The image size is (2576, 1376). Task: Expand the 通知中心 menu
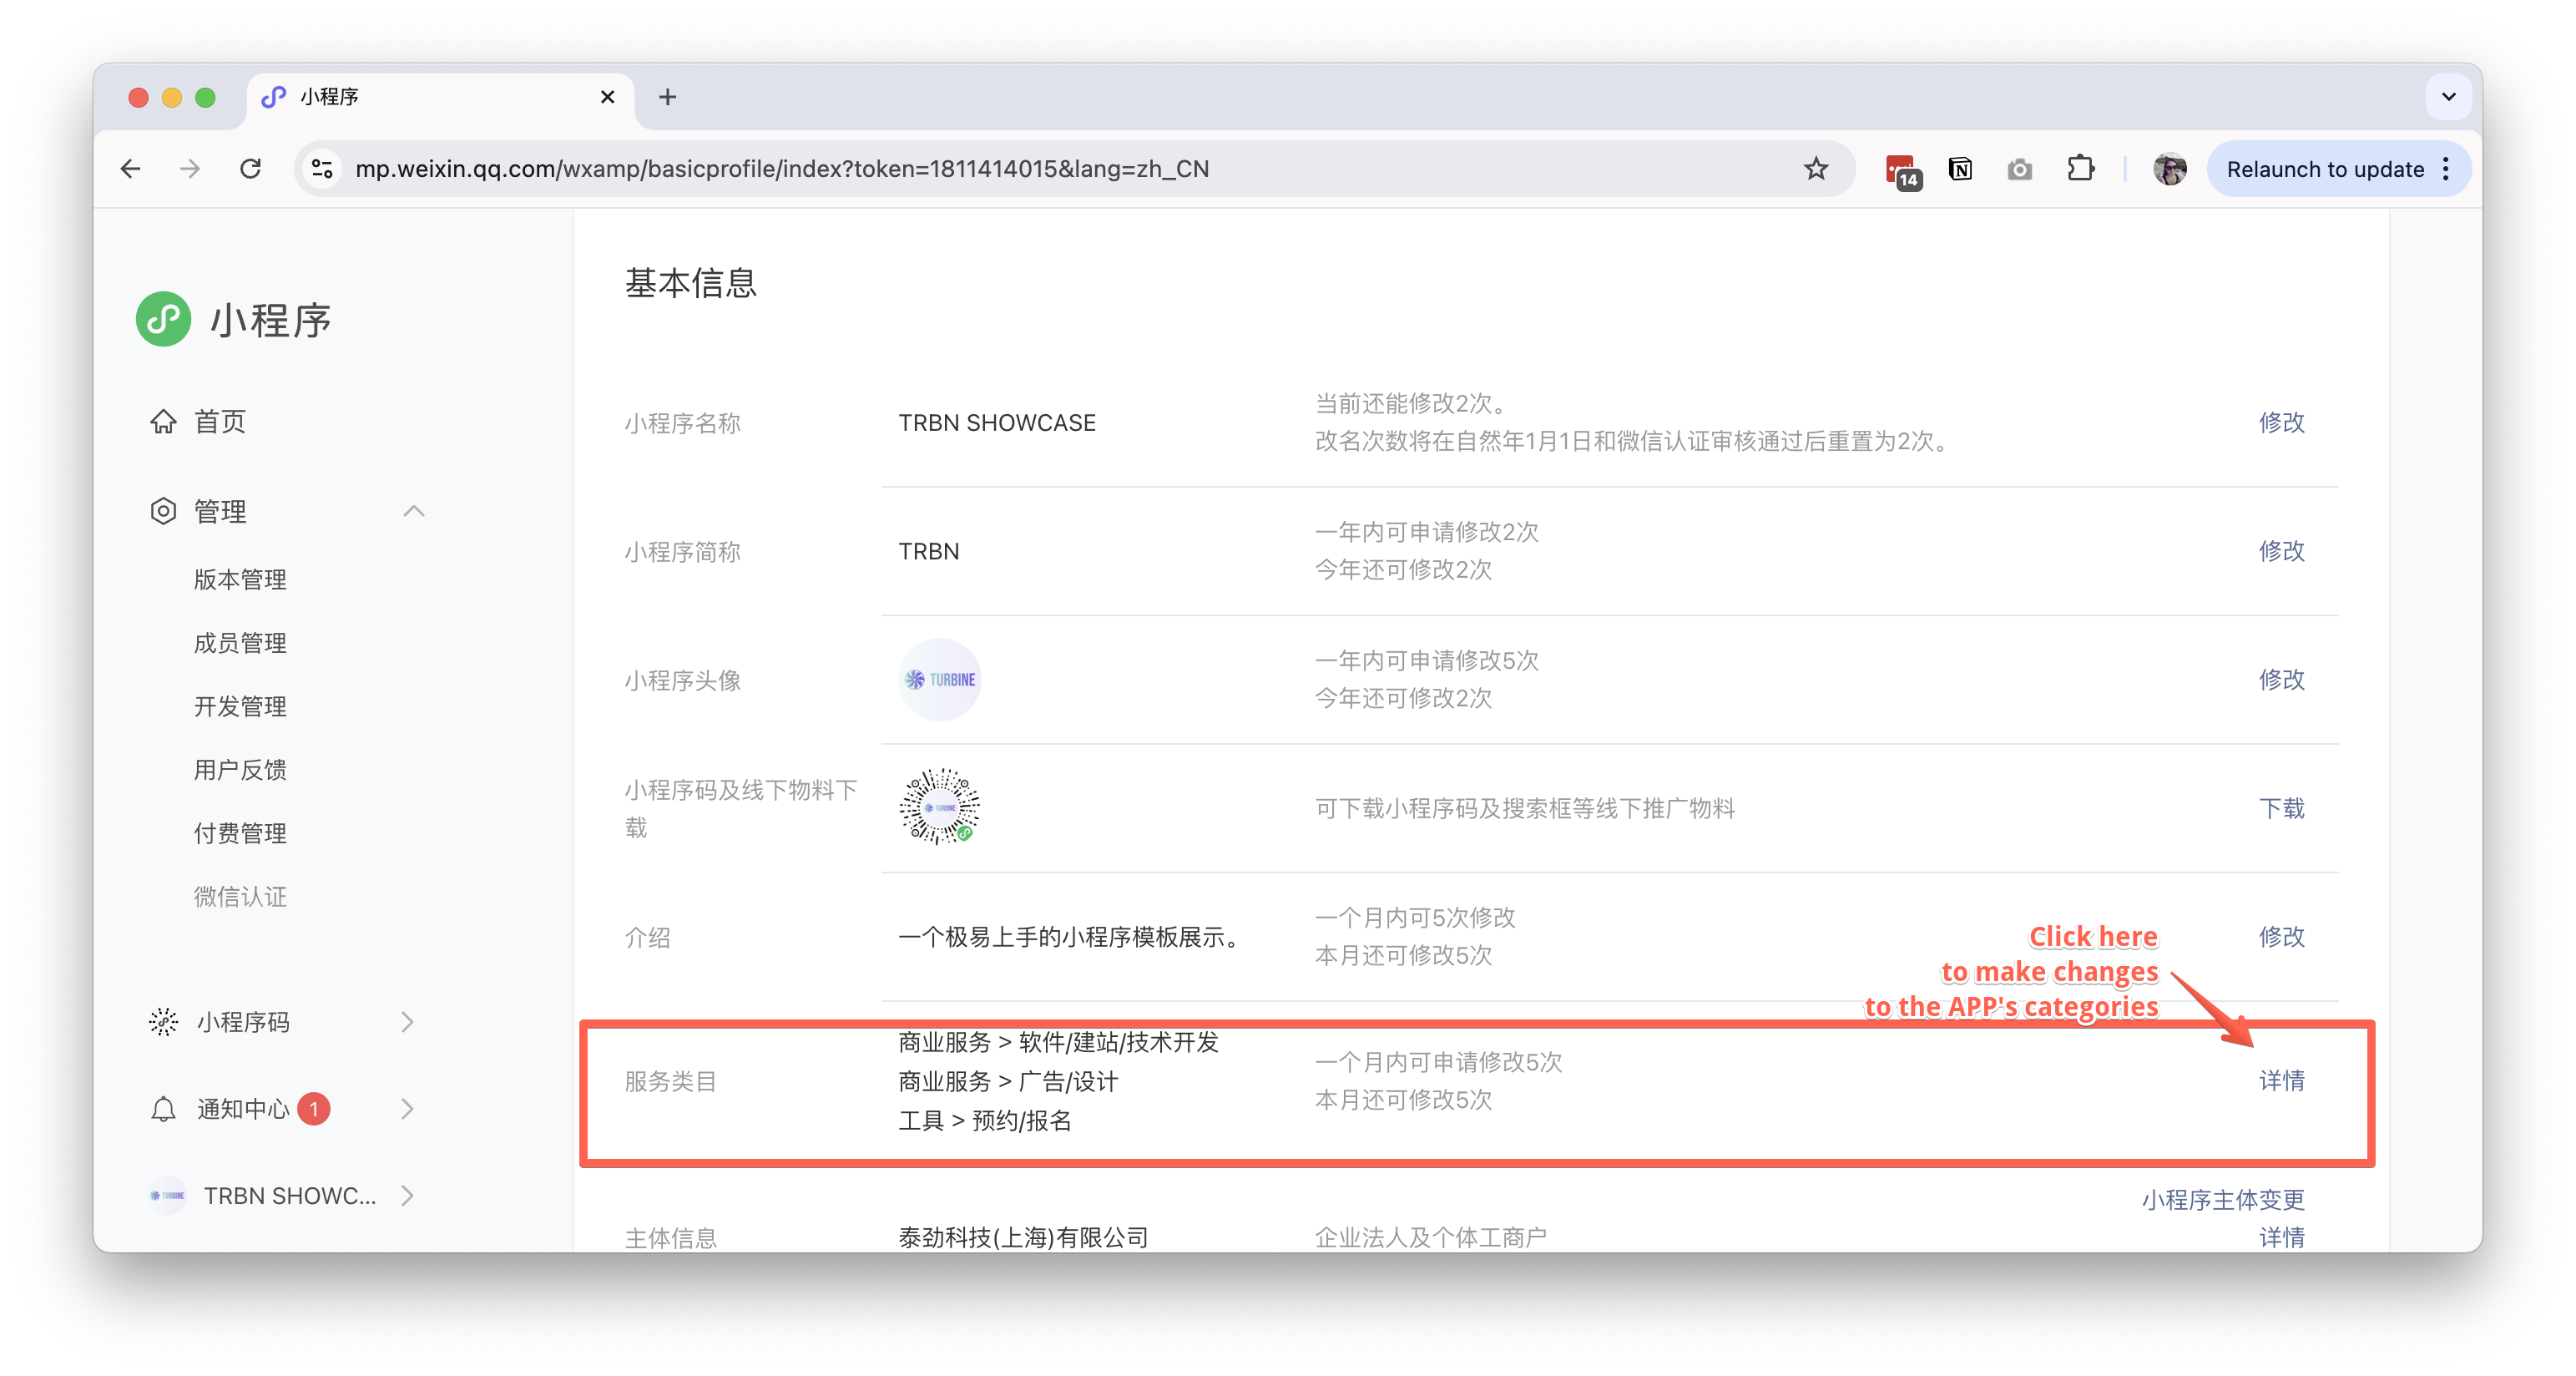coord(406,1109)
